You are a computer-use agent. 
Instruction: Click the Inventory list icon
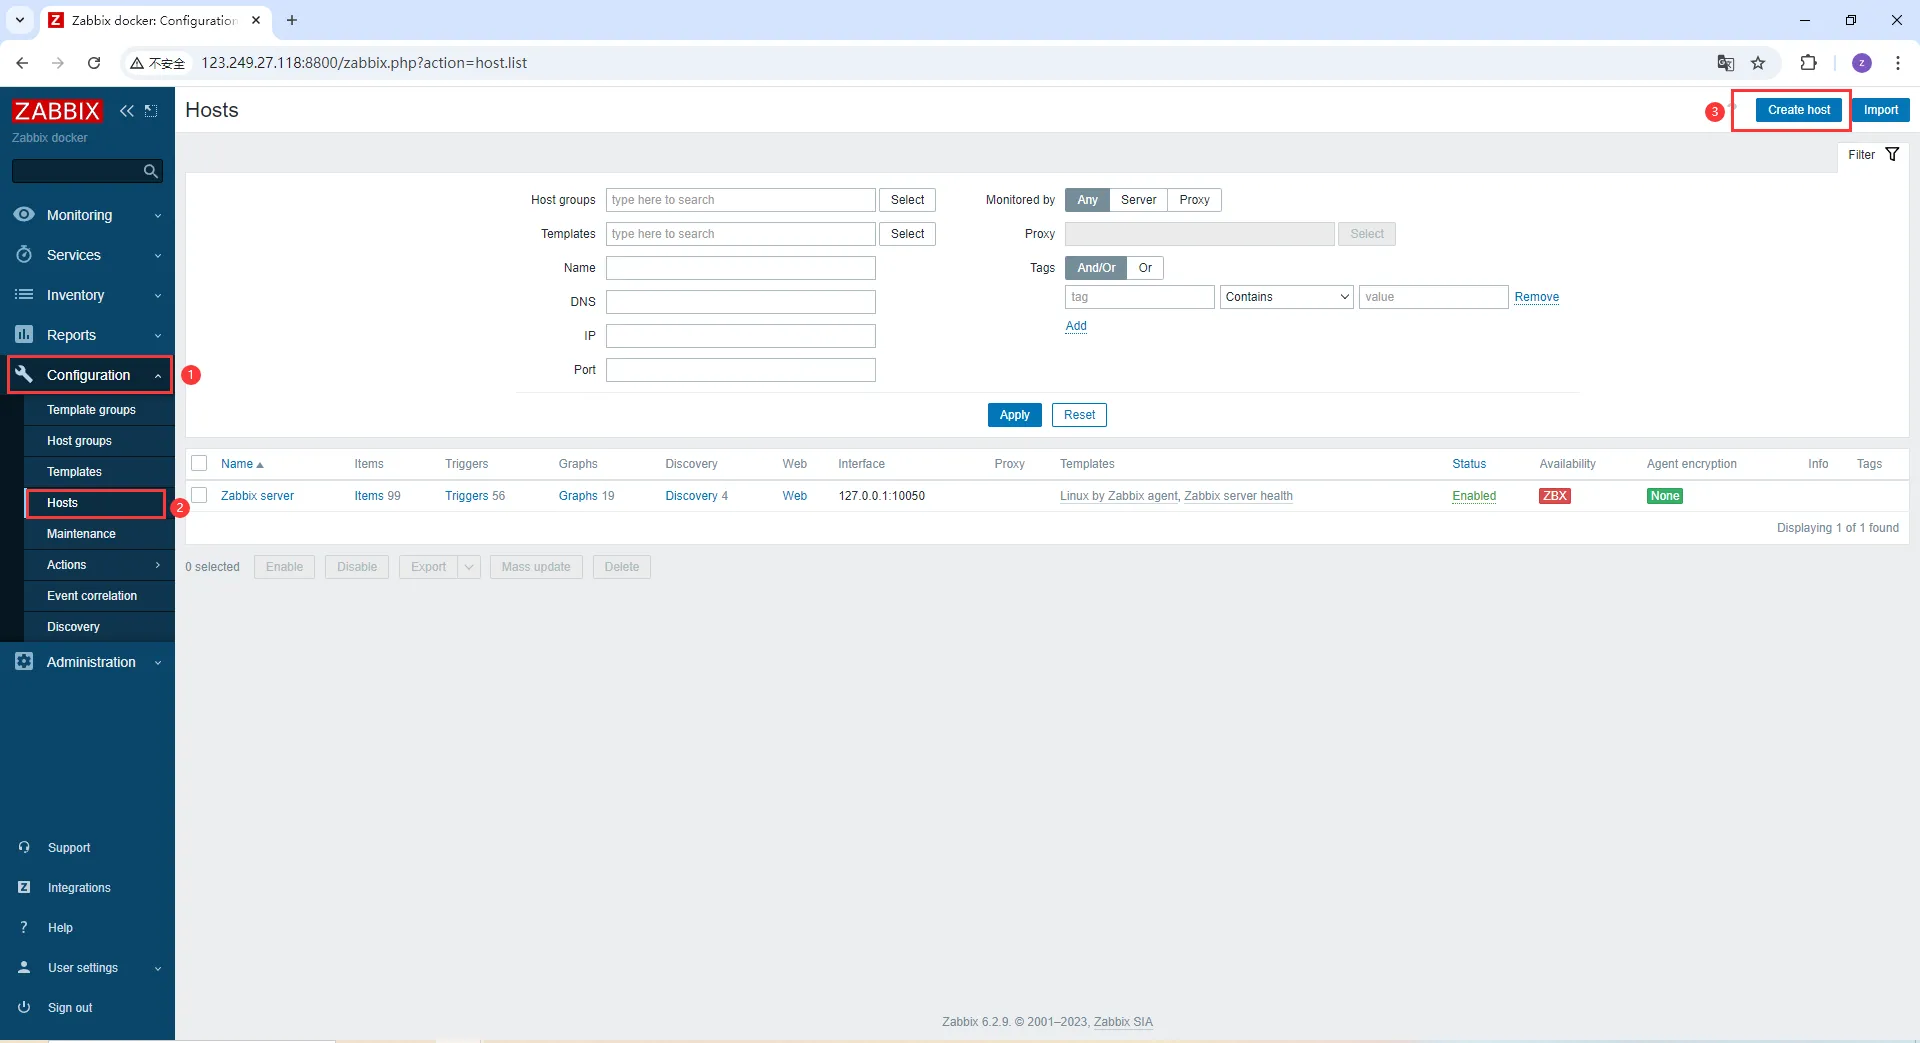coord(24,295)
